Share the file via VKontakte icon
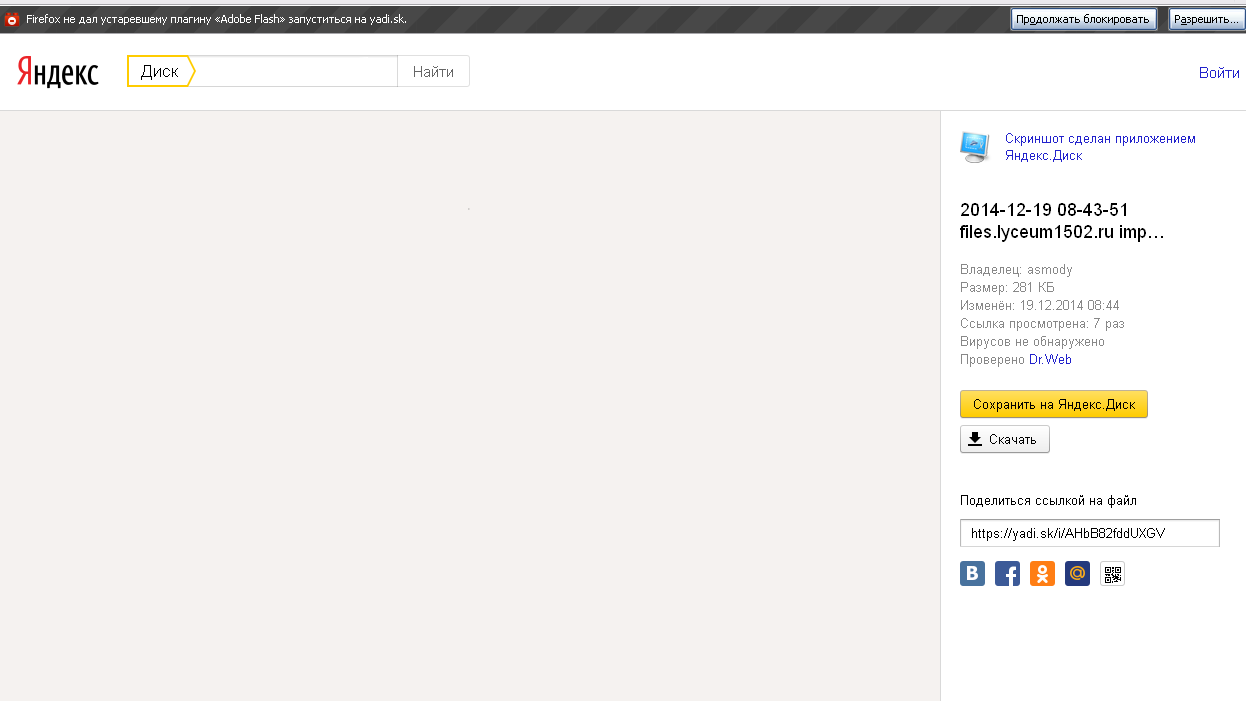The height and width of the screenshot is (701, 1246). [972, 573]
